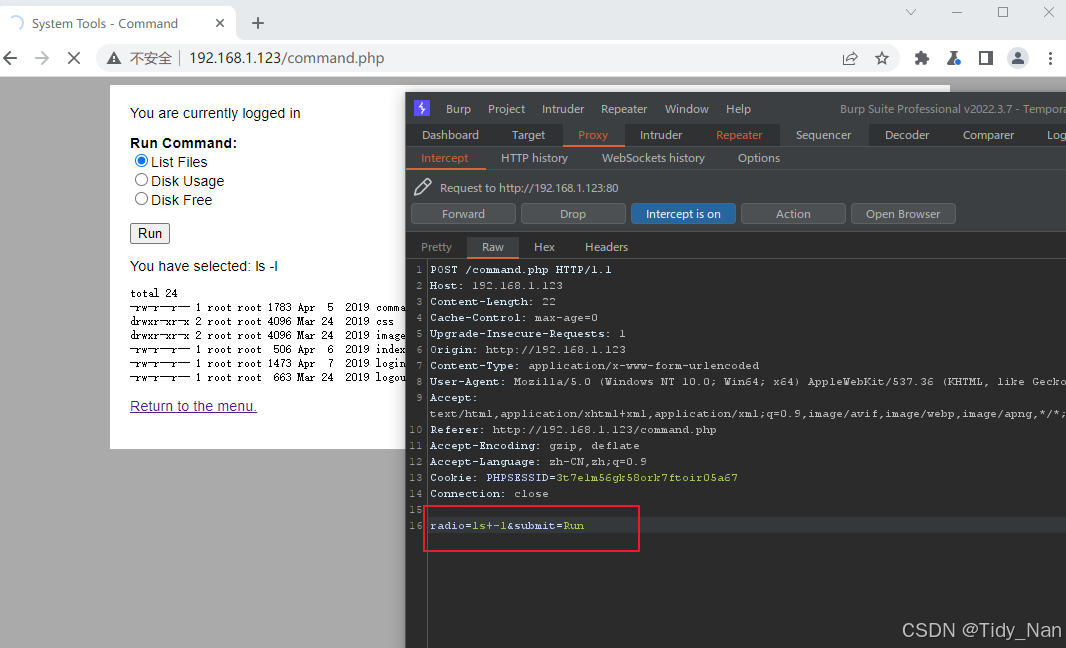Image resolution: width=1066 pixels, height=648 pixels.
Task: Open the Sequencer tab
Action: tap(823, 135)
